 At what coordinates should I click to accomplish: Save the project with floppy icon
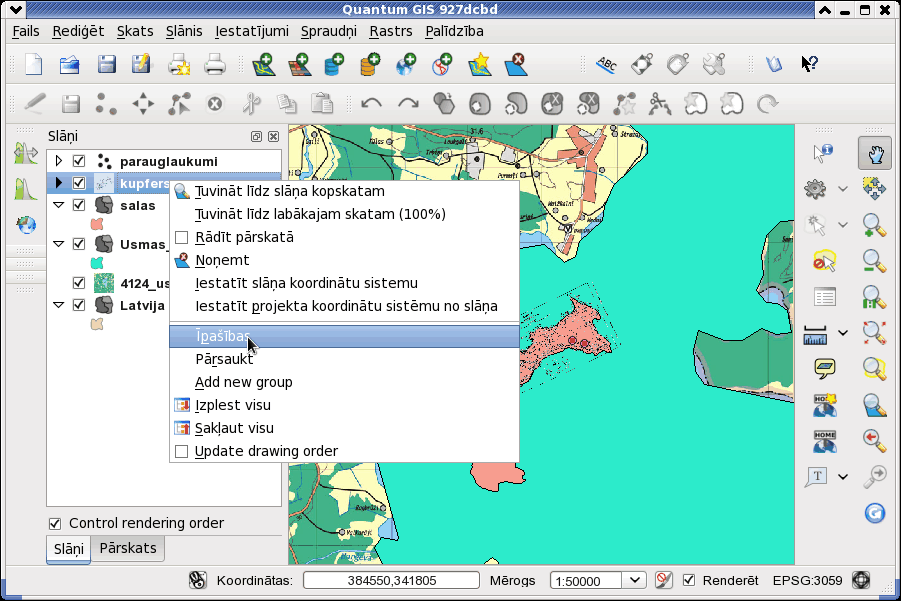(106, 64)
